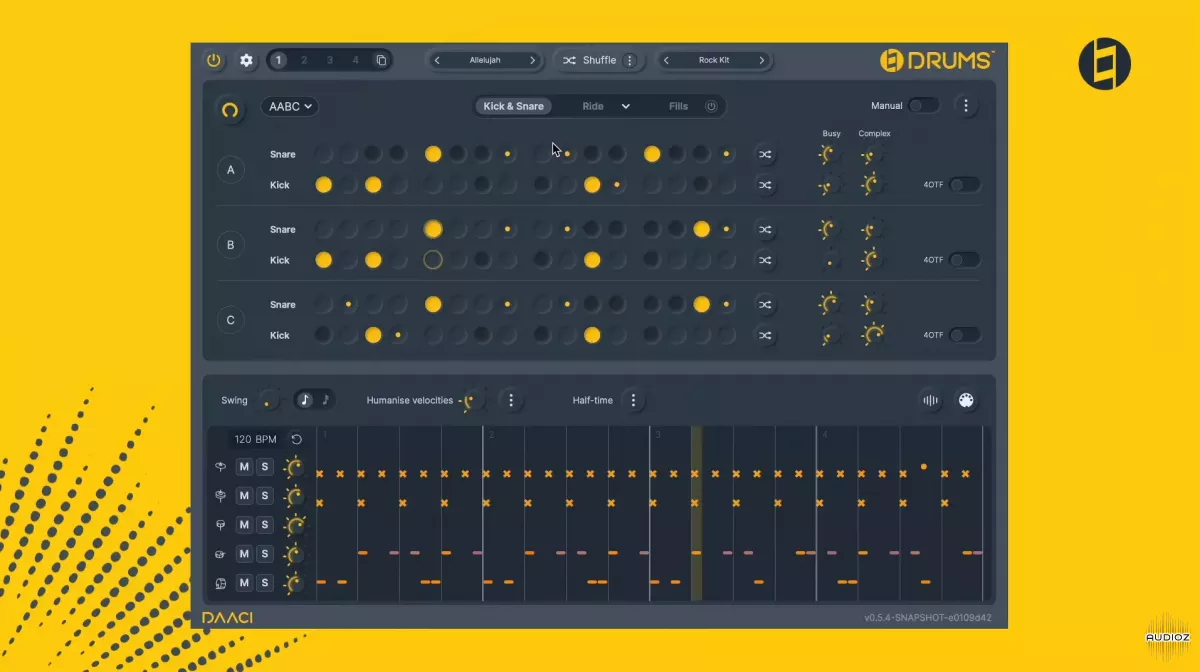
Task: Go to the previous preset before Allelujah
Action: [437, 60]
